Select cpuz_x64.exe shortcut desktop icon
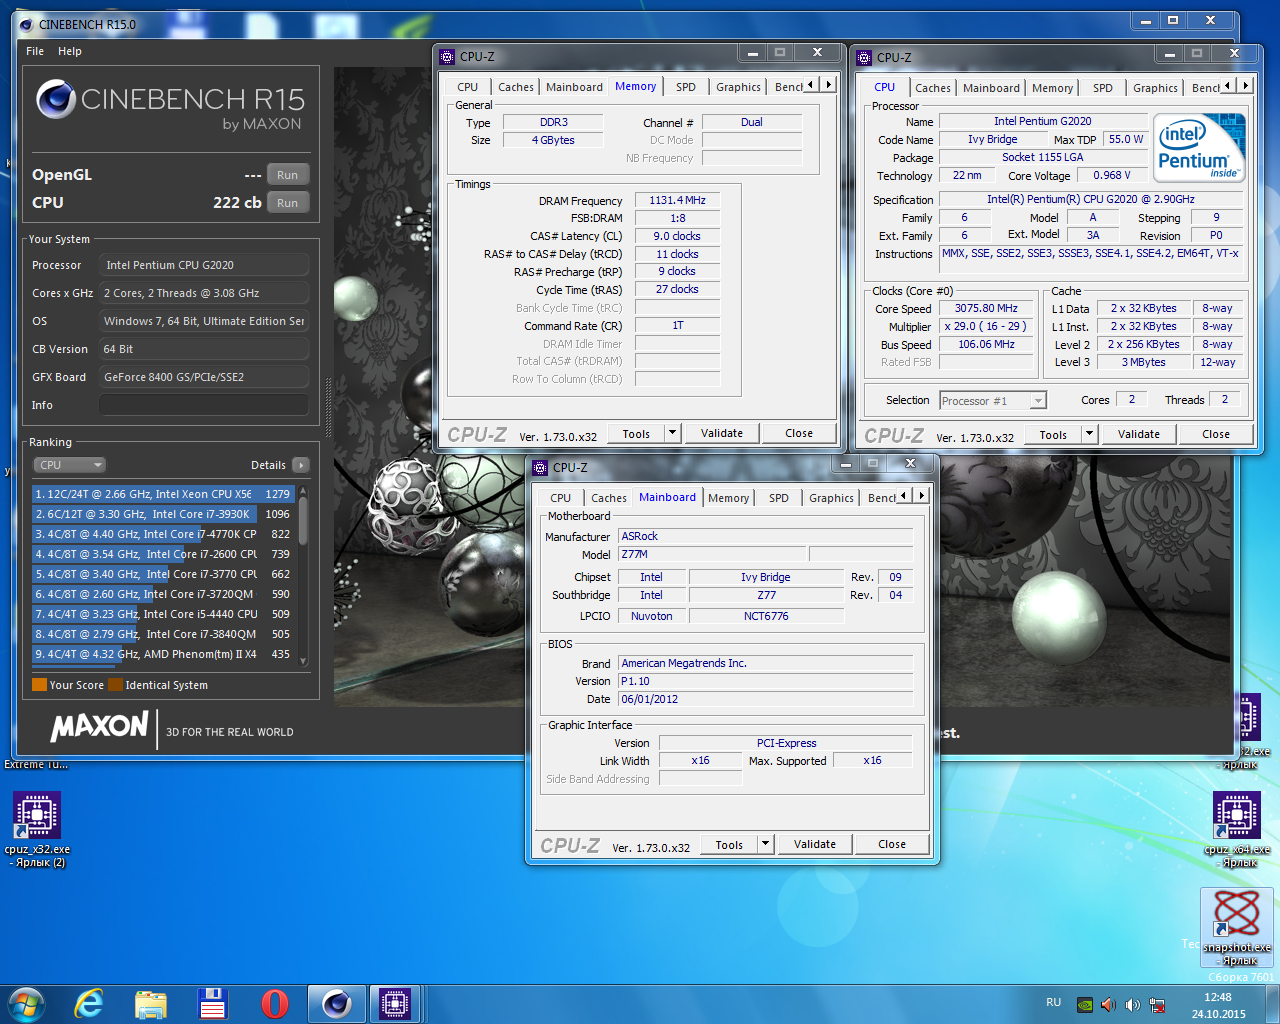The image size is (1280, 1024). click(1237, 830)
